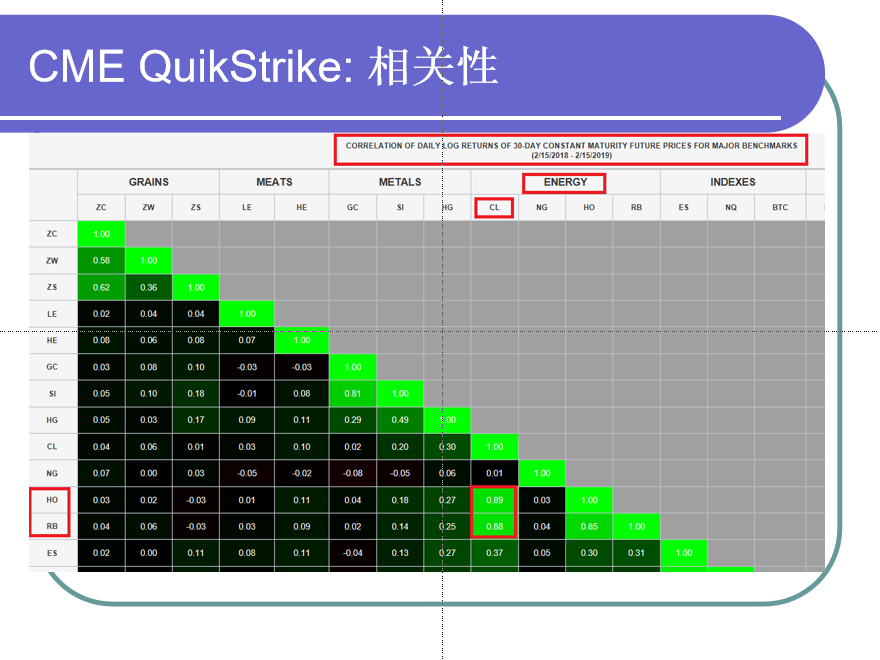Click the HO row label

coord(52,499)
